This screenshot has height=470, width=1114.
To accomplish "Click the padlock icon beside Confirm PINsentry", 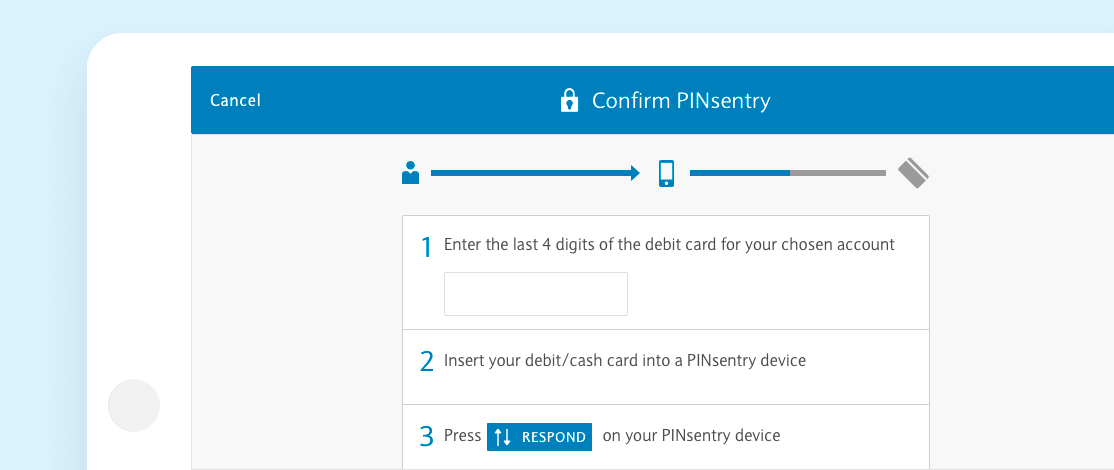I will [x=569, y=100].
